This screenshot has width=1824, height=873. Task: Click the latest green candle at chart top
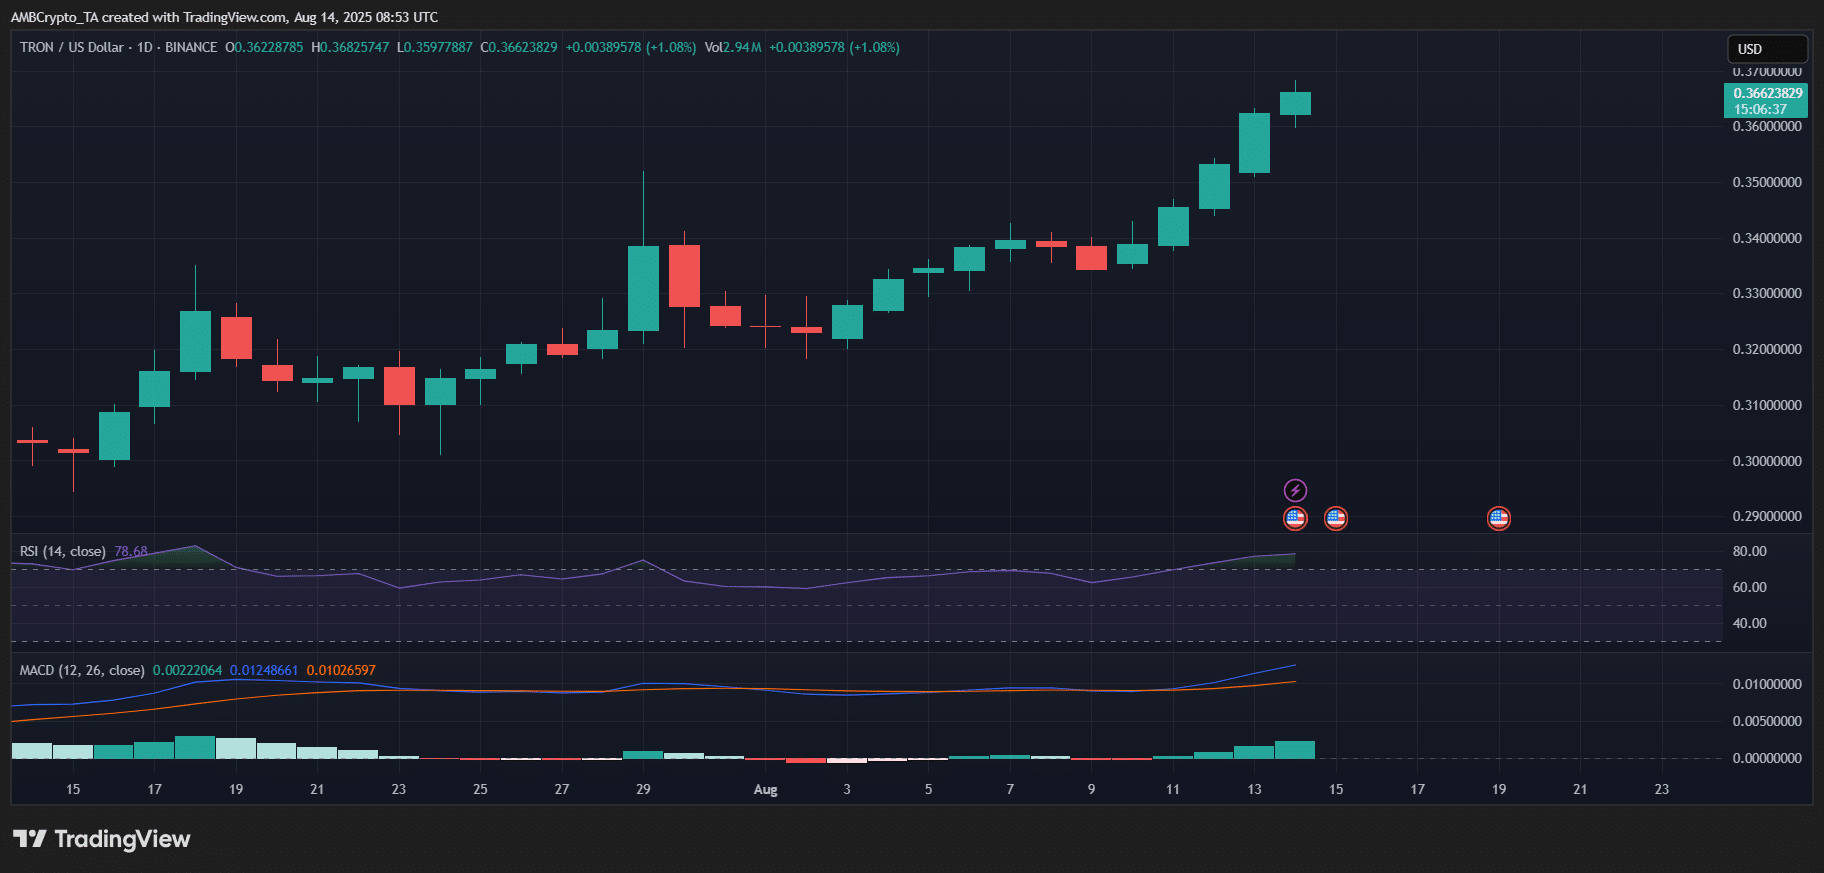point(1295,103)
